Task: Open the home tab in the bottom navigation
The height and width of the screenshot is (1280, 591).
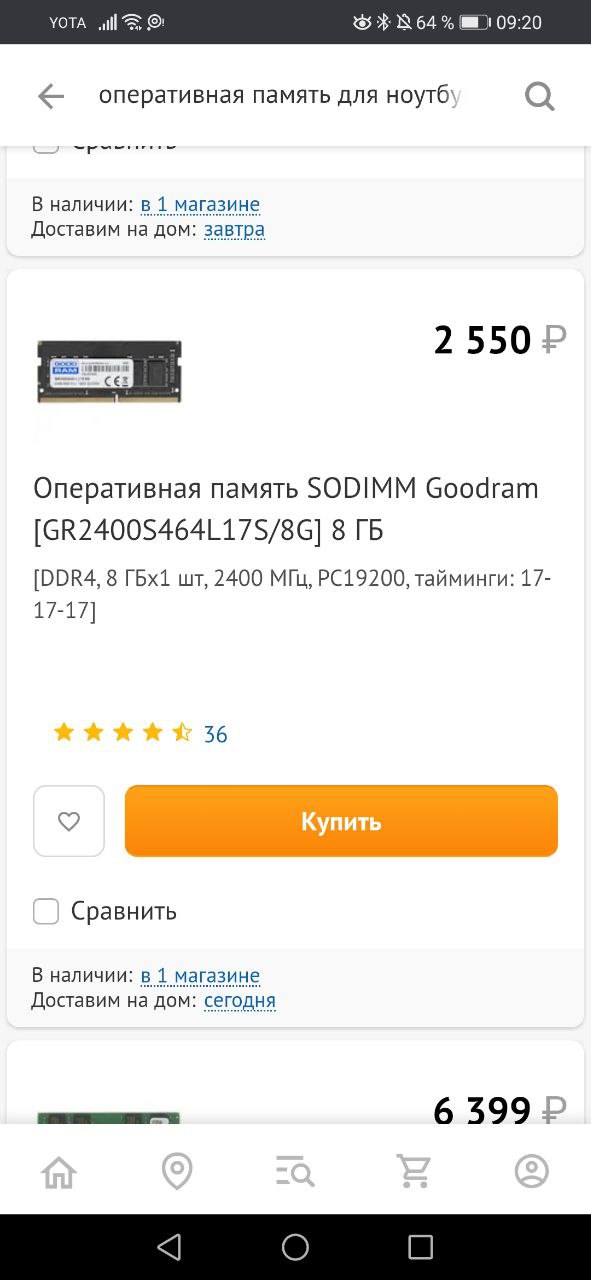Action: tap(59, 1171)
